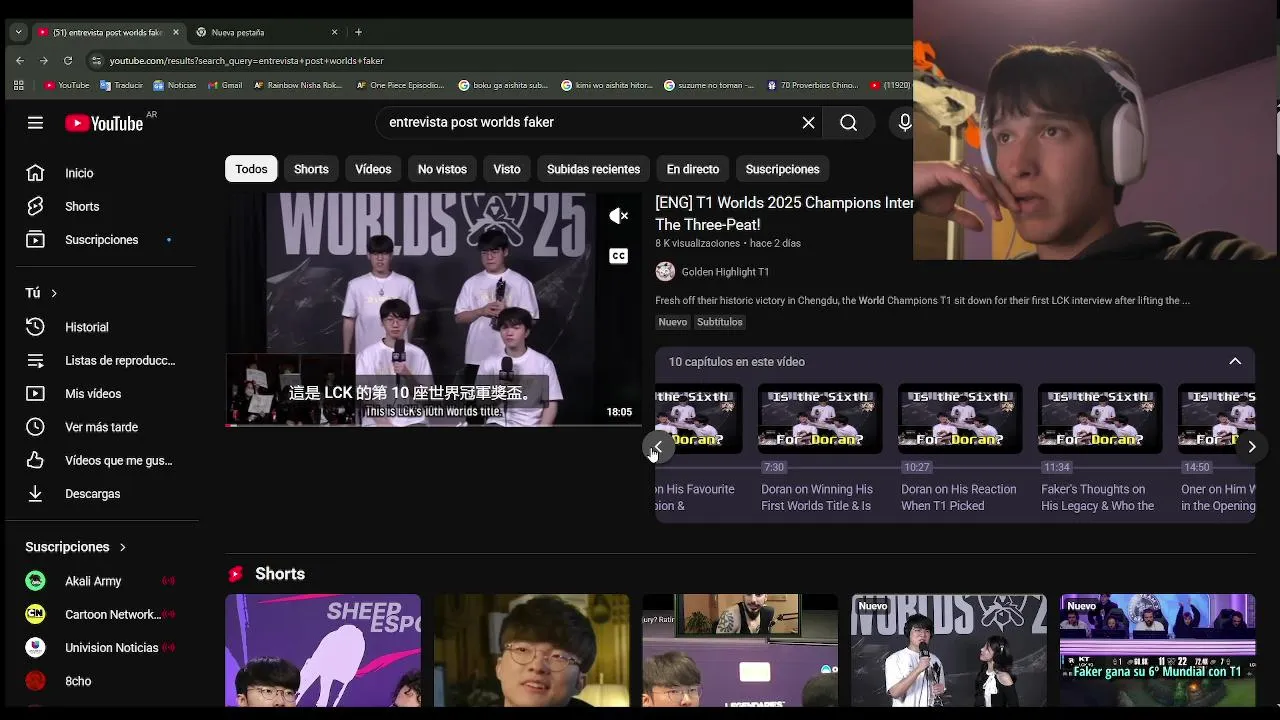Open the Faker gana su 6° Mundial short
This screenshot has height=720, width=1280.
pos(1157,650)
